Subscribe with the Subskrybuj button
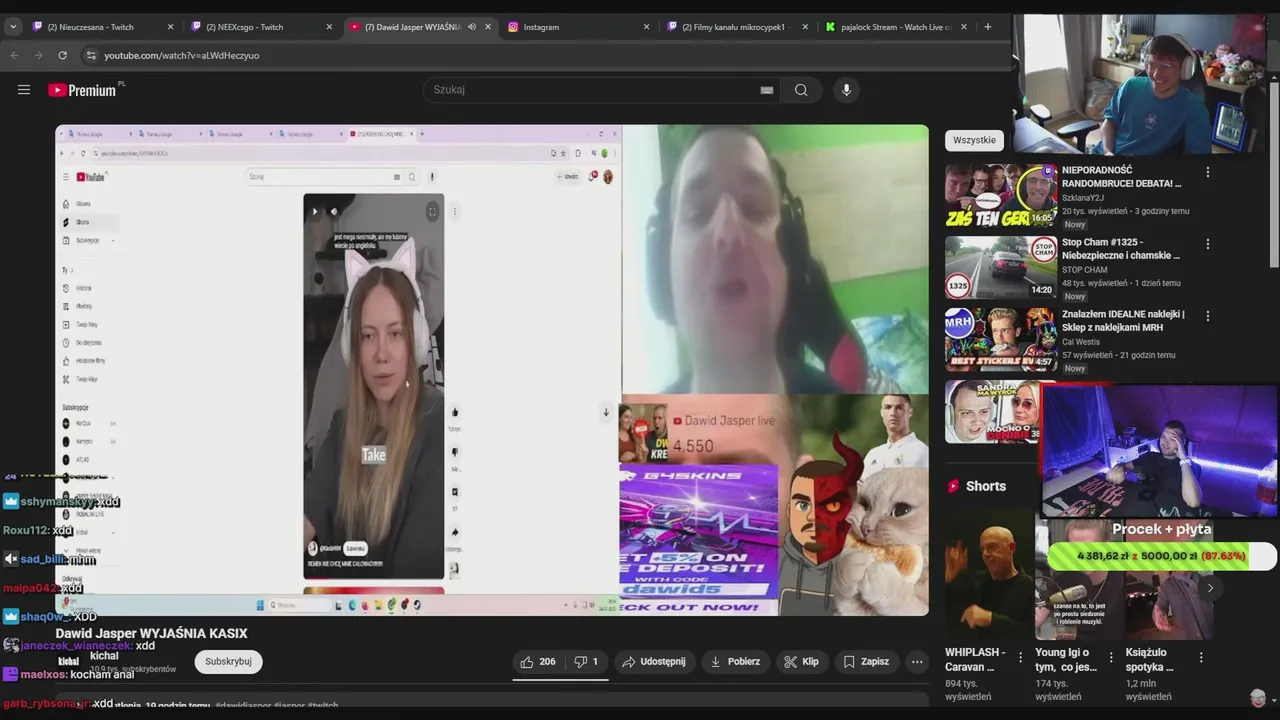The width and height of the screenshot is (1280, 720). (228, 662)
